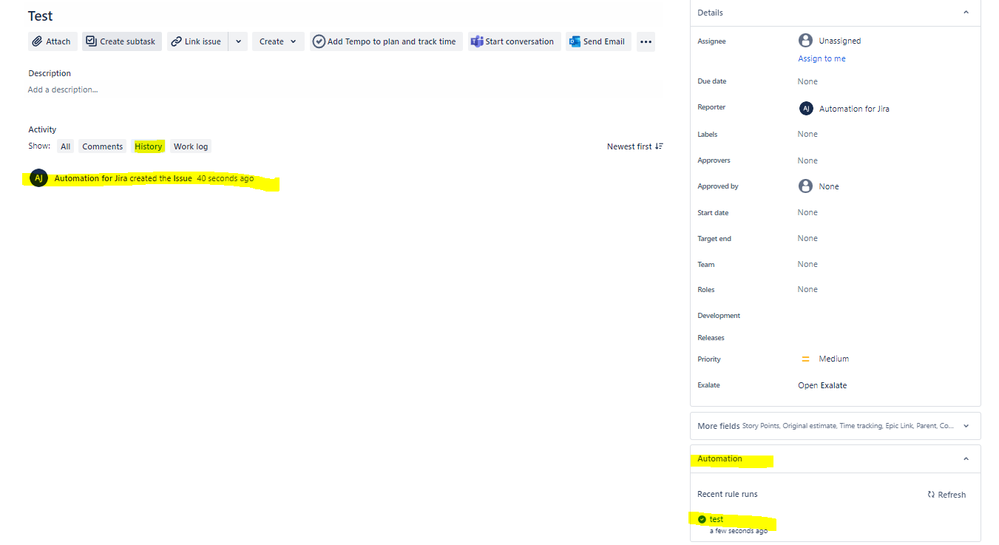Click the Medium priority icon
The height and width of the screenshot is (545, 999).
805,359
